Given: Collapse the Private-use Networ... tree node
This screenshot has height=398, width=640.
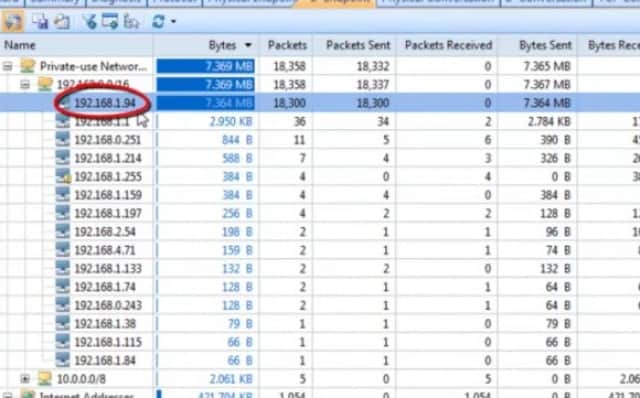Looking at the screenshot, I should click(7, 66).
